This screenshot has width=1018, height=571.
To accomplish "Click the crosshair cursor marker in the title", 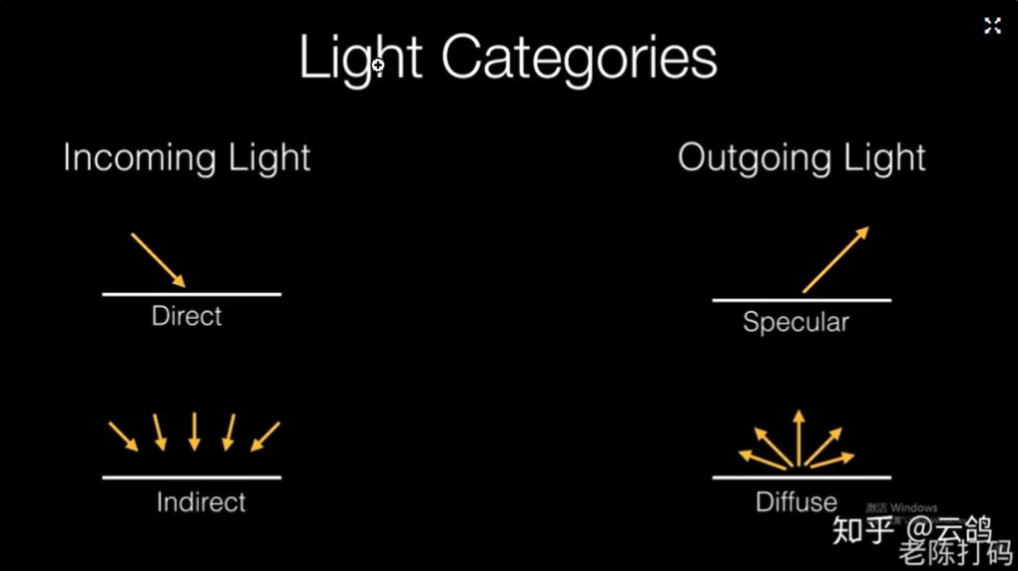I will (x=378, y=65).
